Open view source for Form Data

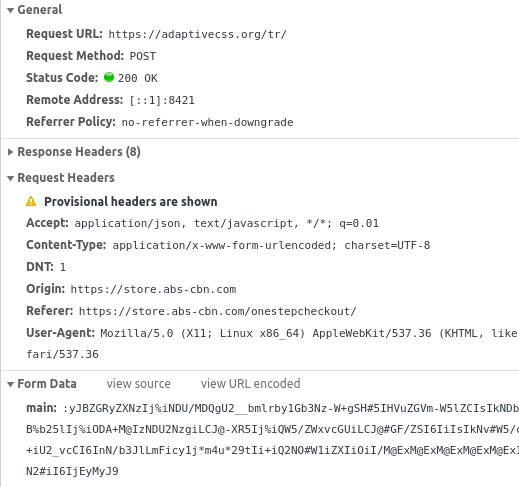pyautogui.click(x=138, y=384)
